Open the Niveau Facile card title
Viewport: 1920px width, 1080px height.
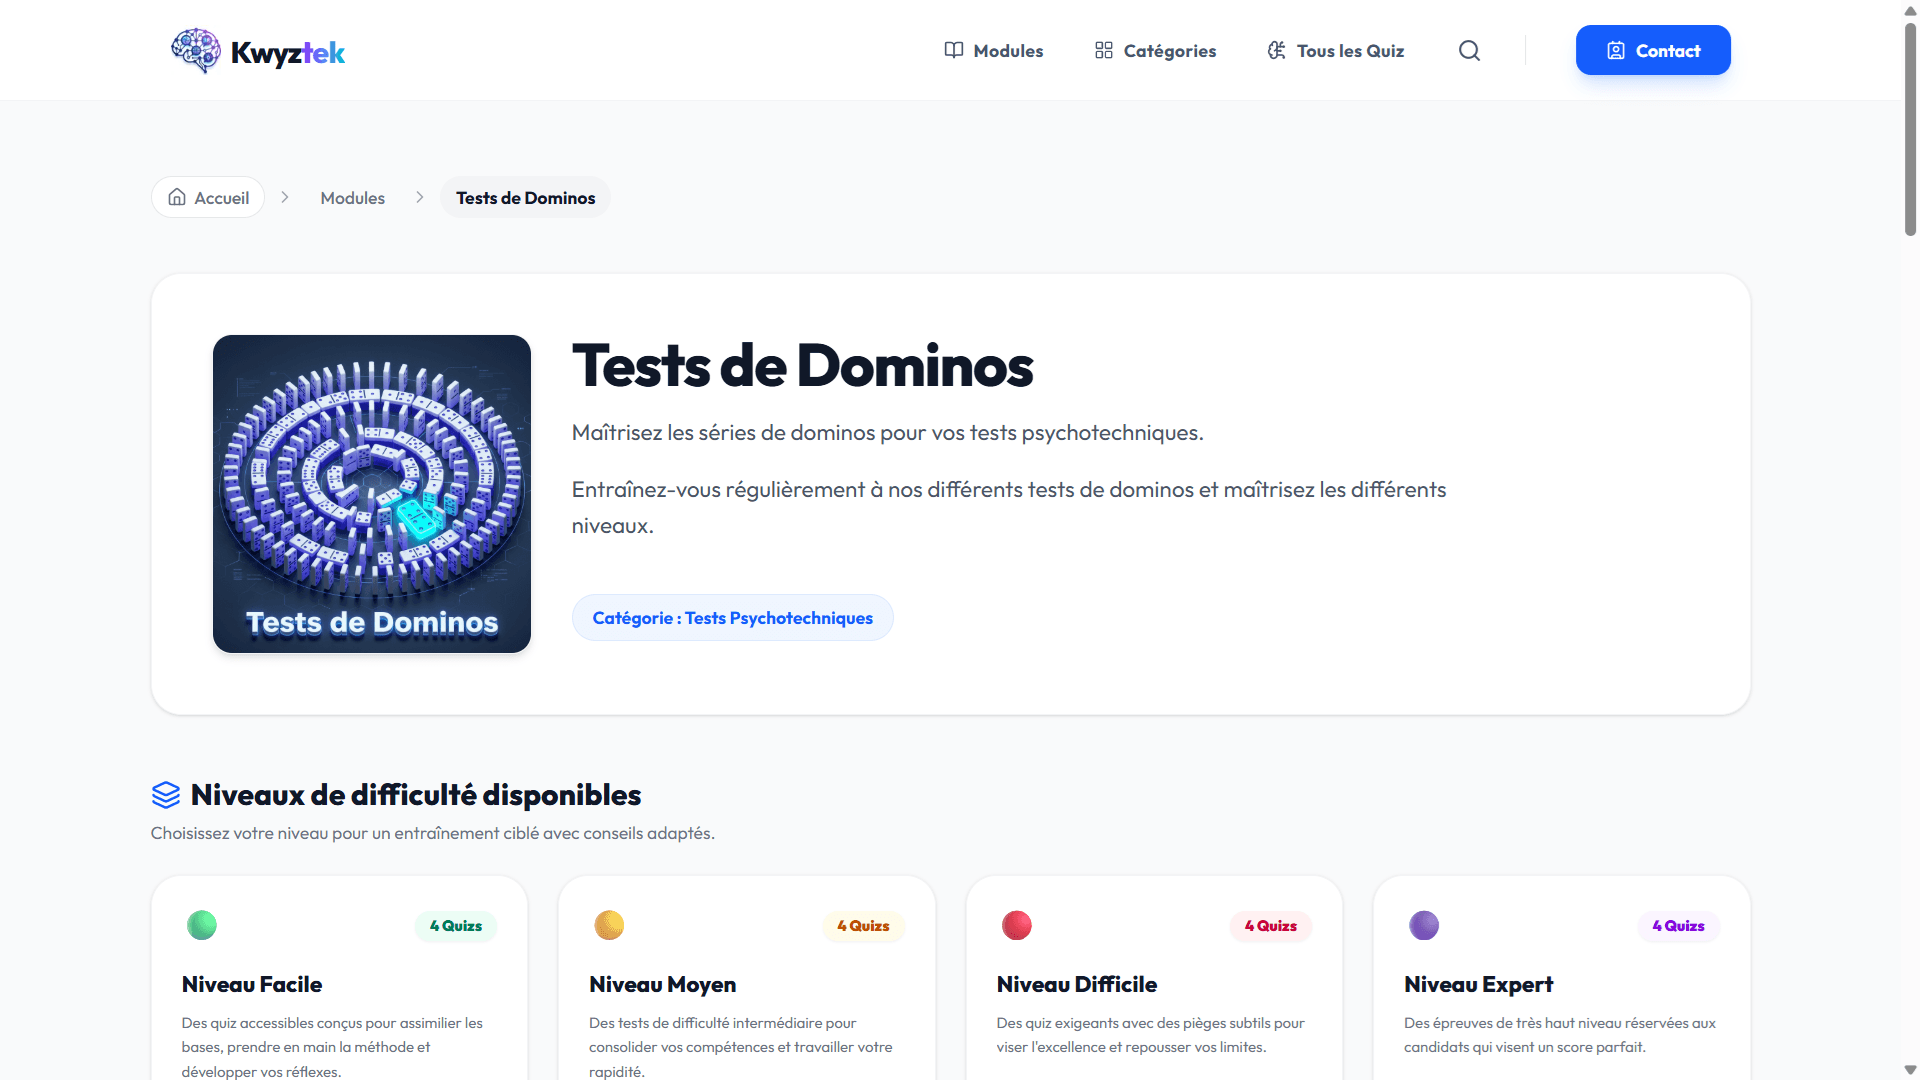point(252,985)
